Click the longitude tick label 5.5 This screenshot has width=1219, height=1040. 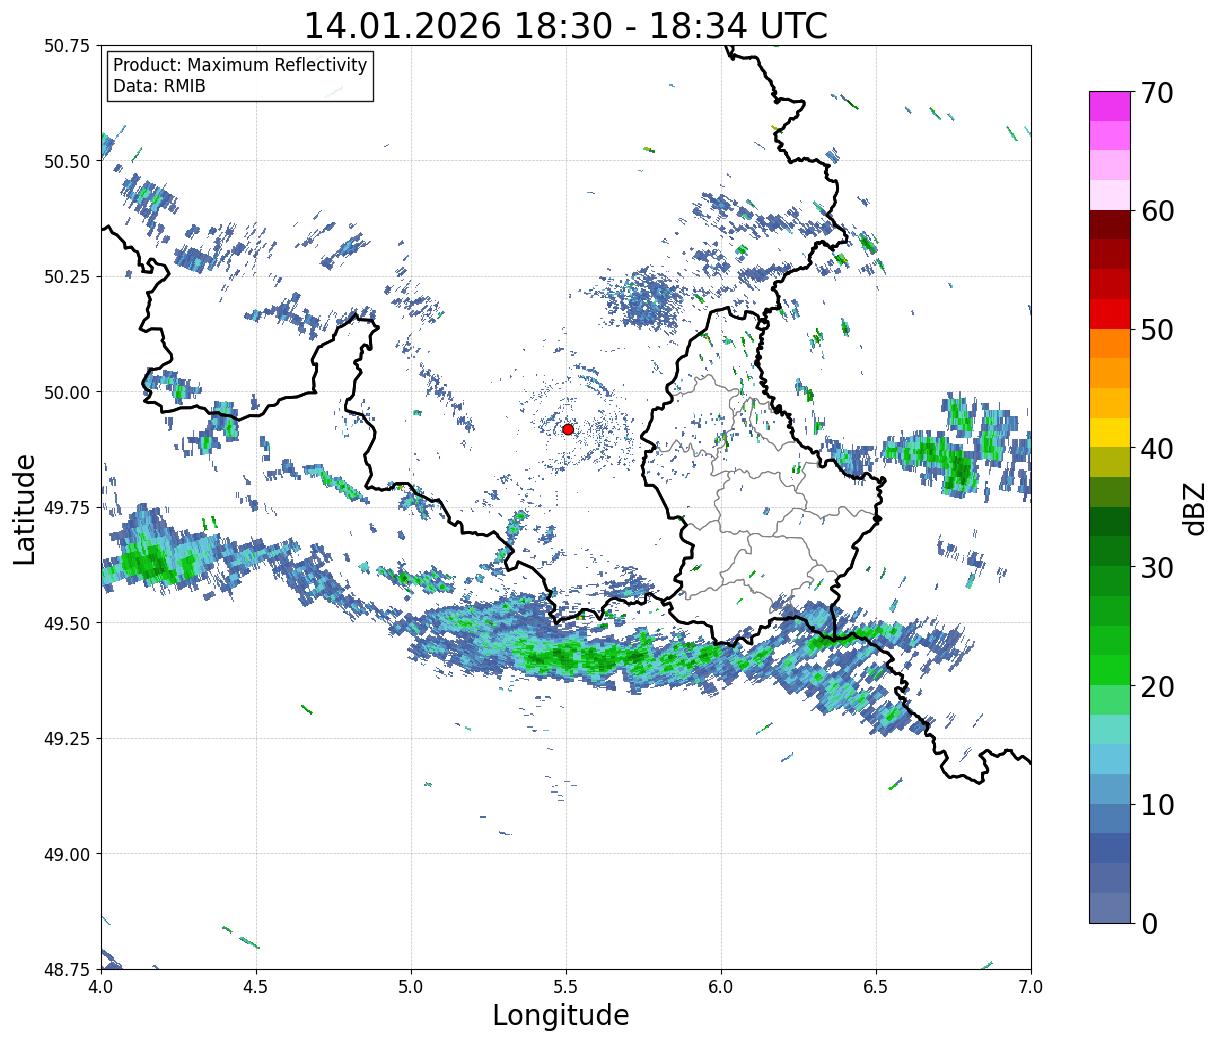(x=566, y=987)
